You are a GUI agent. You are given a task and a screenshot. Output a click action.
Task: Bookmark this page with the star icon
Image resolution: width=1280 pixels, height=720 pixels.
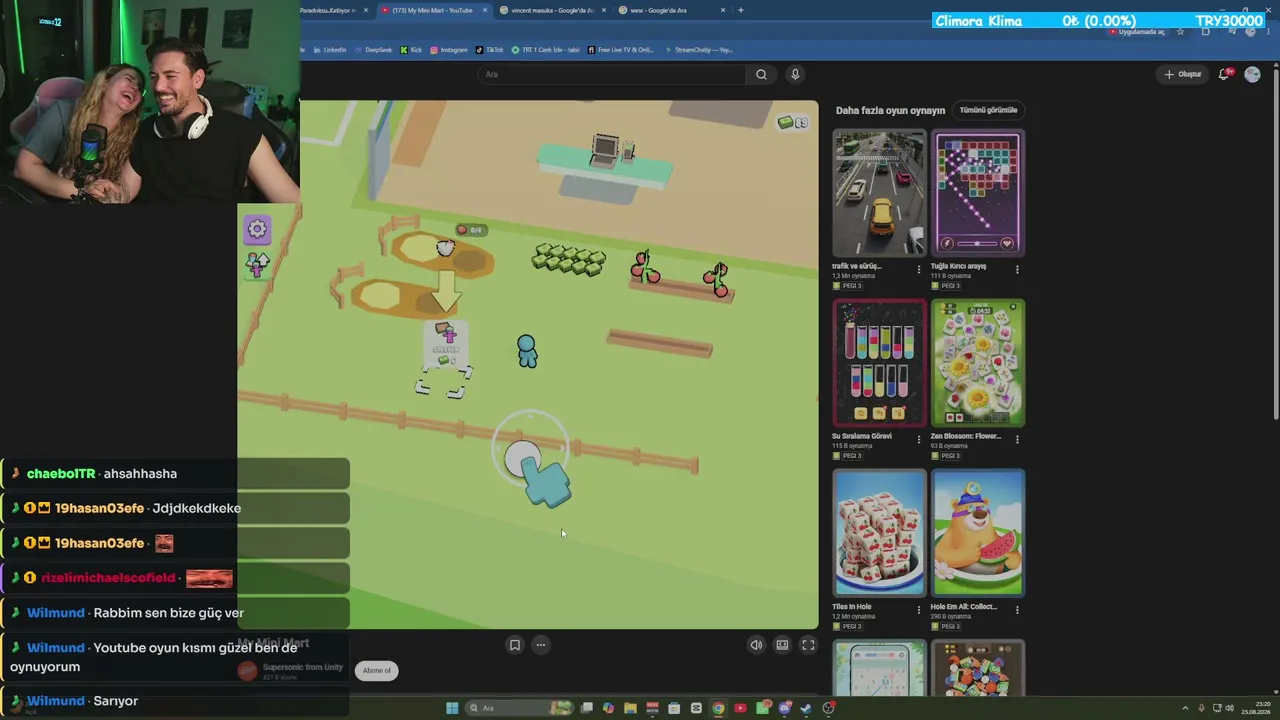(1180, 32)
